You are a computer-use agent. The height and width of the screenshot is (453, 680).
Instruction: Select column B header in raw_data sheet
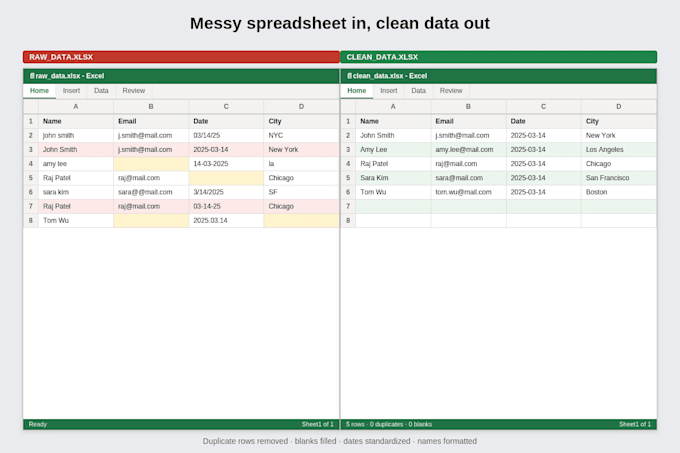(151, 107)
